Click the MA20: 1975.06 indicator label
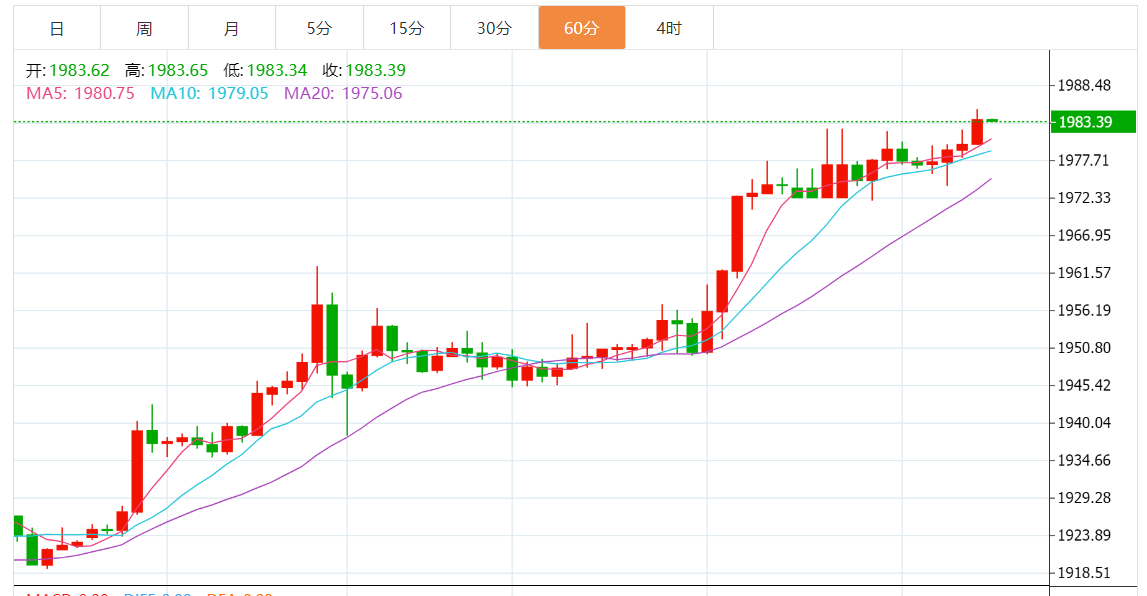 pos(343,94)
